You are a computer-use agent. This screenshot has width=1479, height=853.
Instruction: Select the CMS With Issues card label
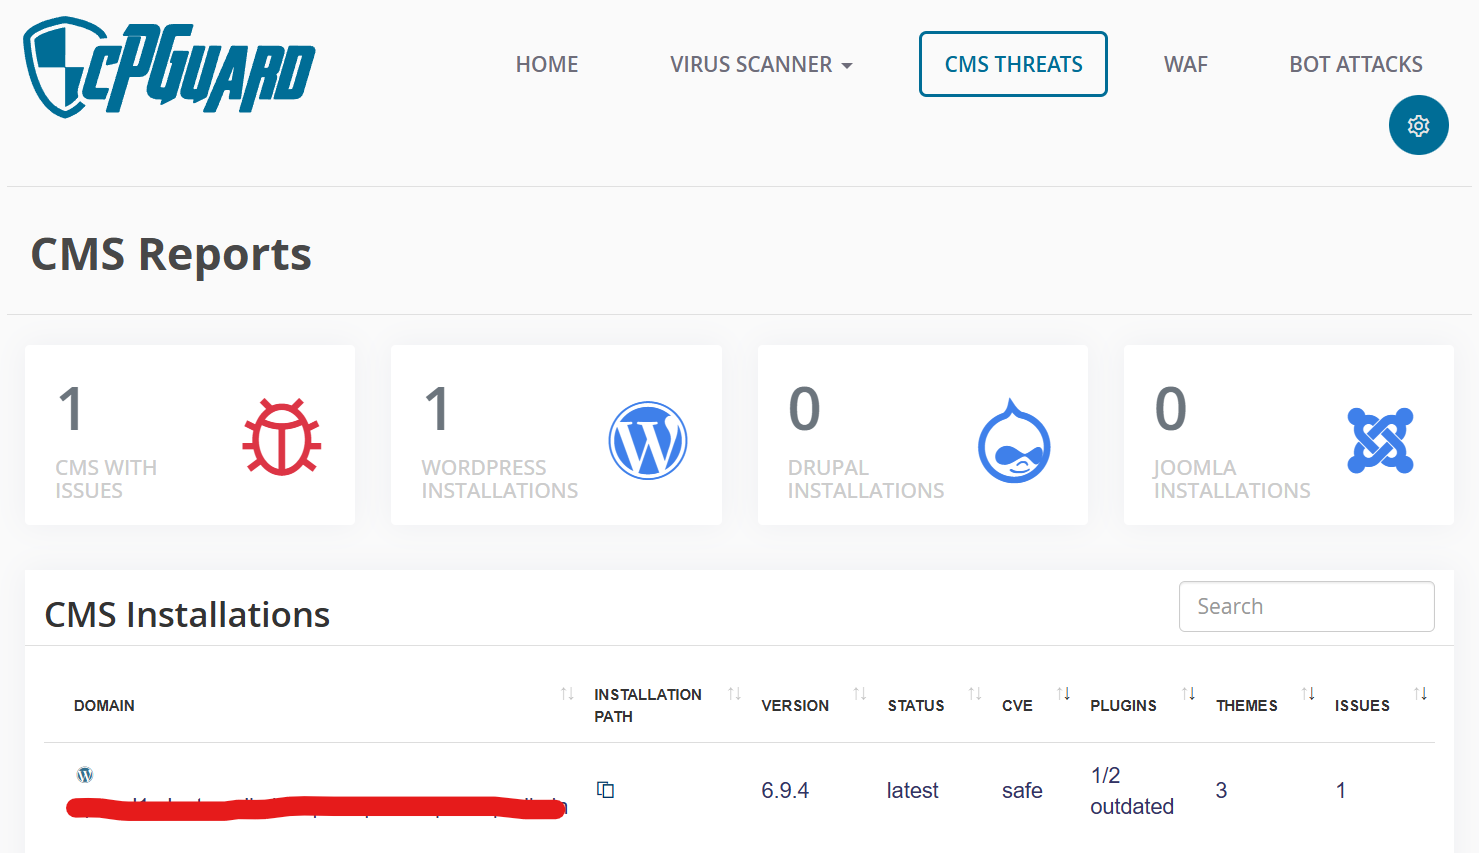click(x=106, y=479)
